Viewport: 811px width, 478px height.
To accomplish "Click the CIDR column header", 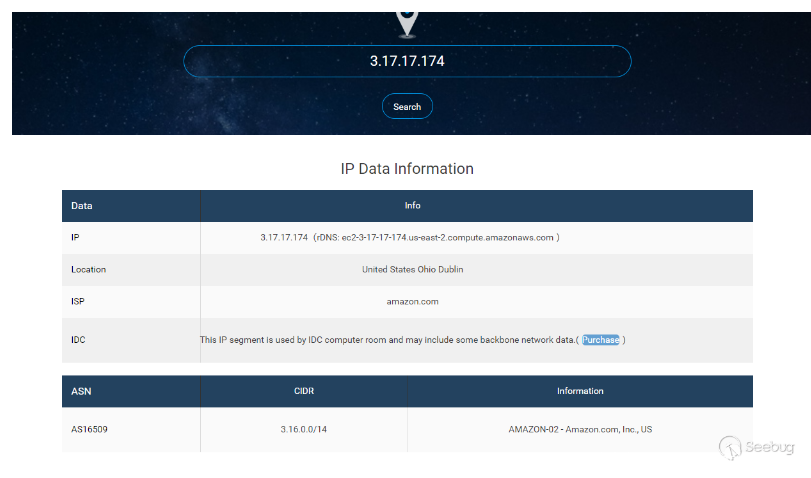I will [304, 391].
